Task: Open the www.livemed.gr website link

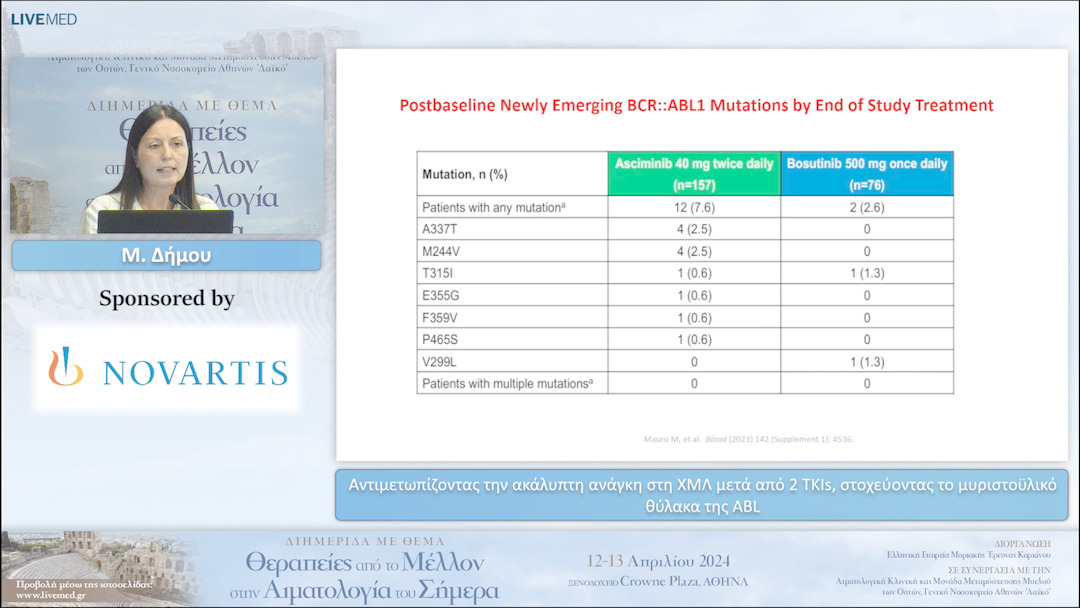Action: click(49, 595)
